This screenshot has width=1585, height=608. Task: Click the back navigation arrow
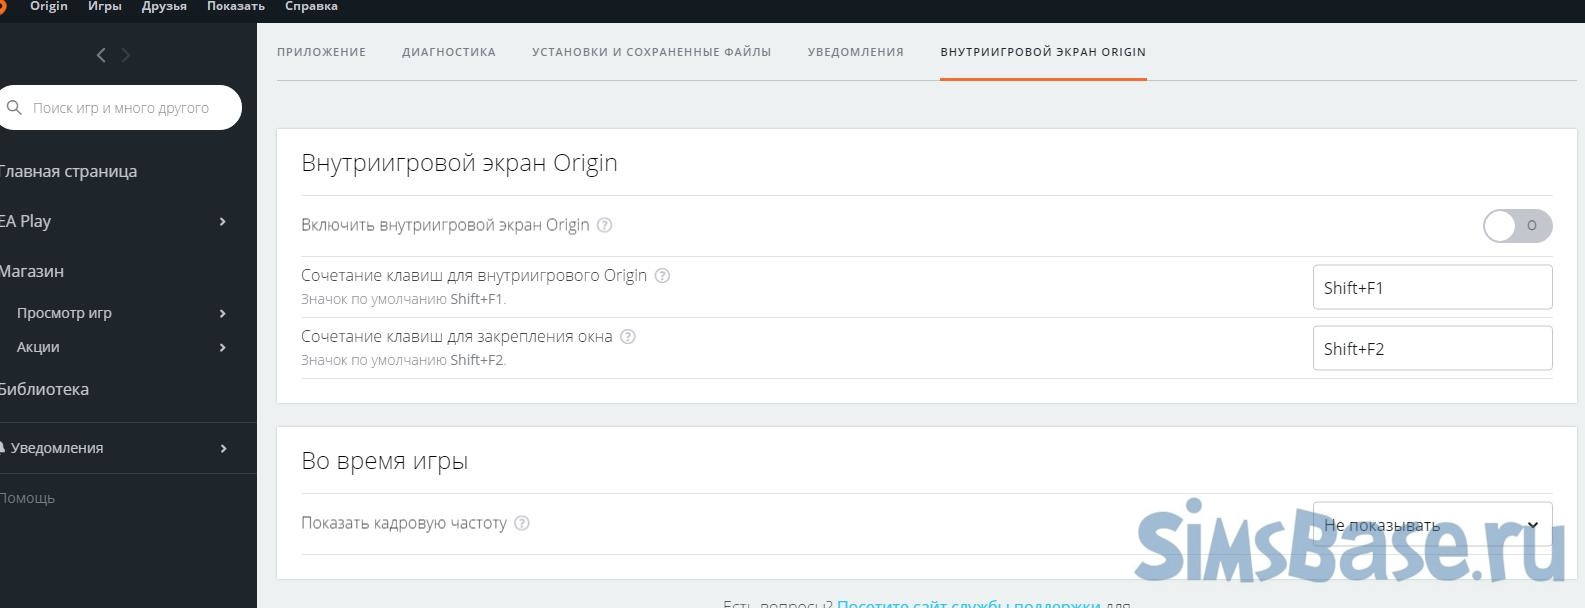point(101,56)
